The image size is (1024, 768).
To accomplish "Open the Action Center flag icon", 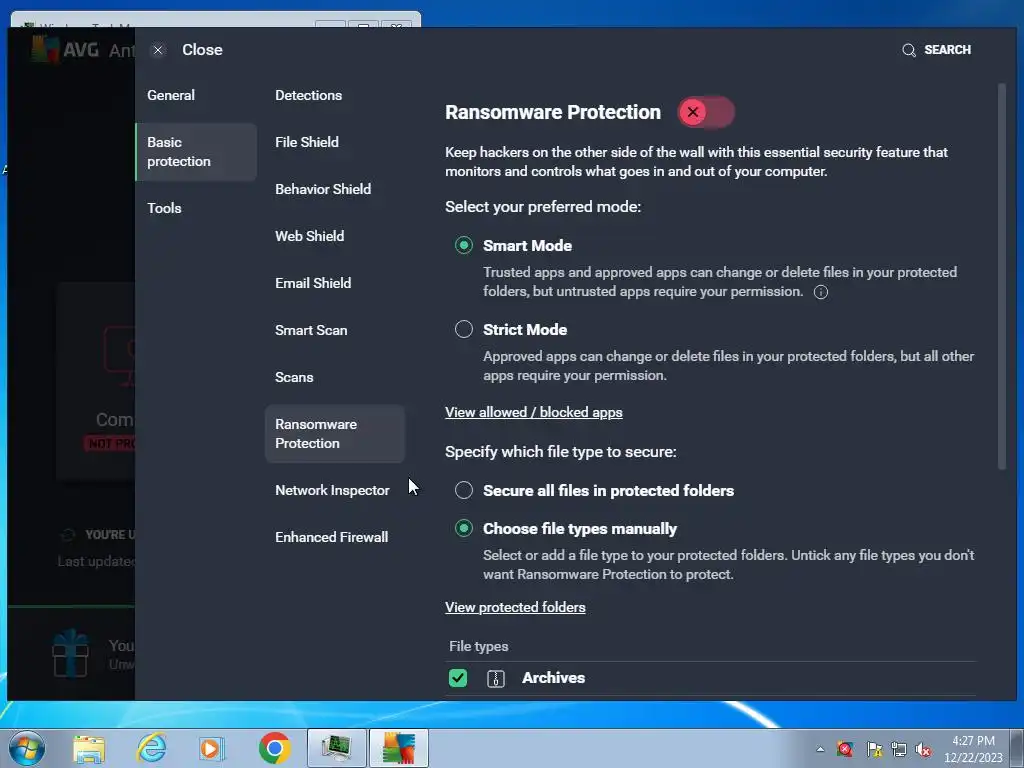I will (x=874, y=749).
